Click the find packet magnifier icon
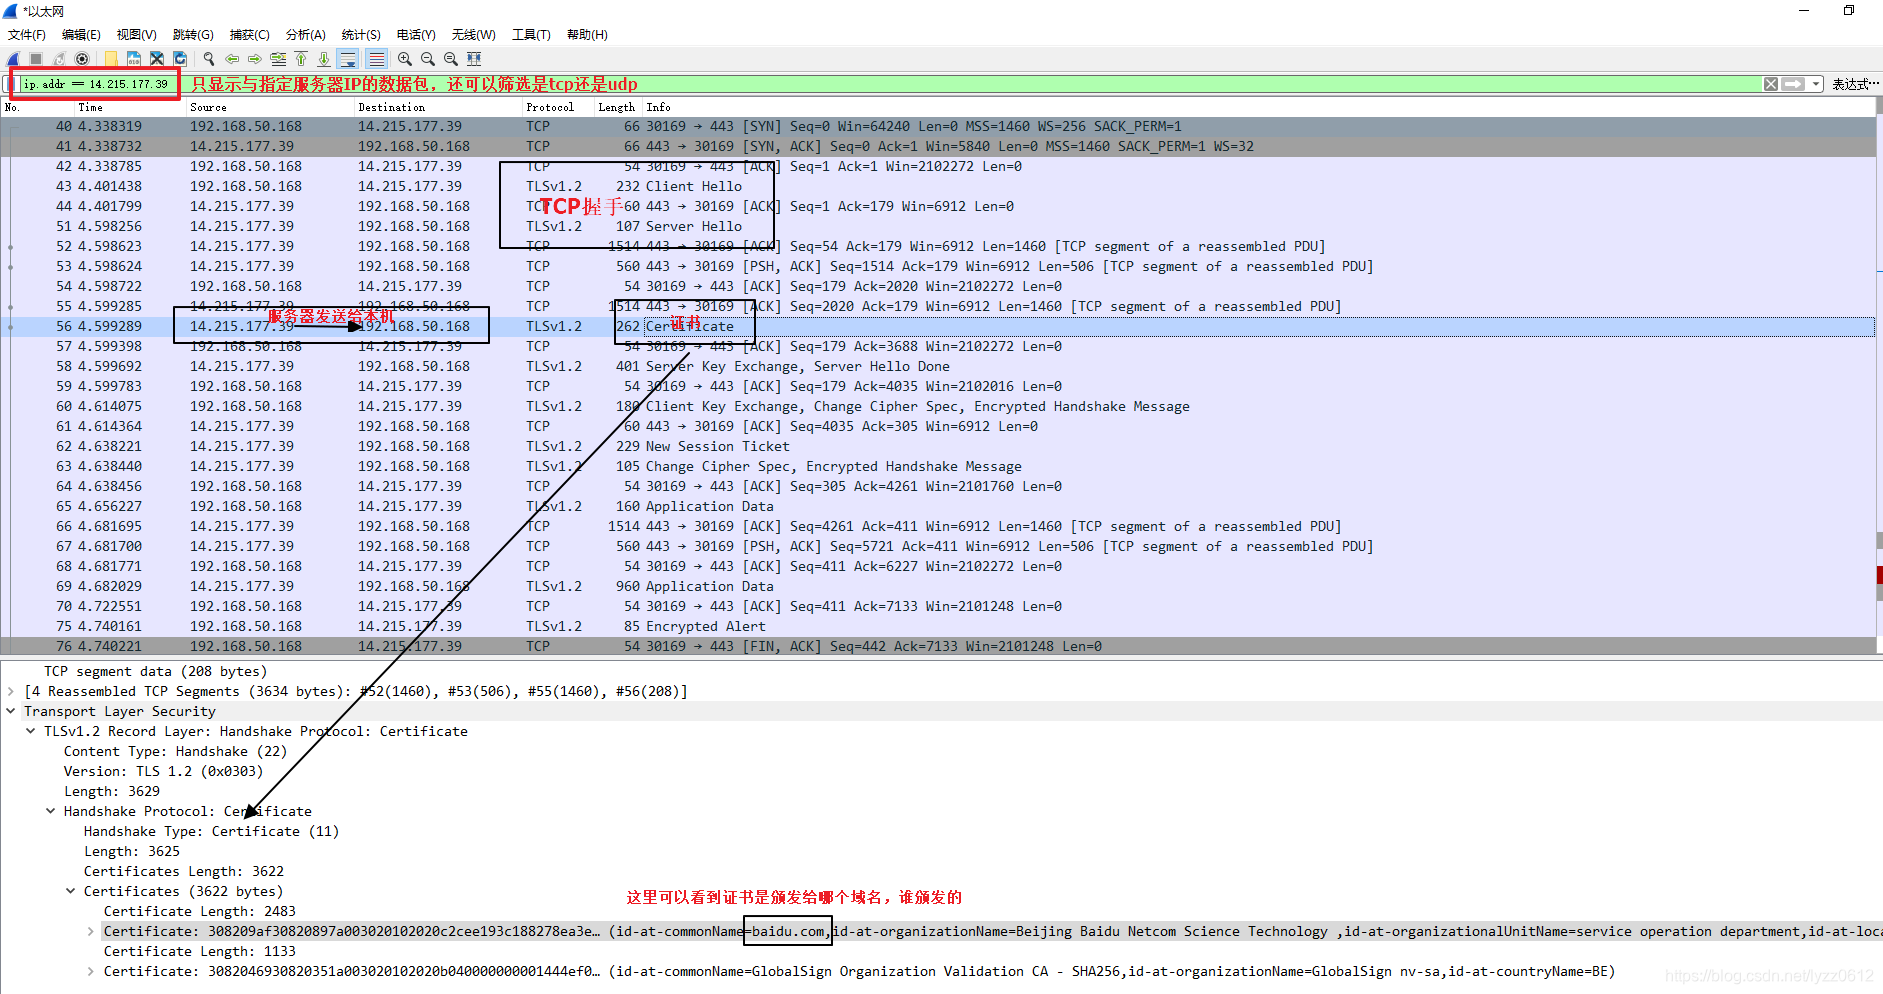 click(x=209, y=58)
